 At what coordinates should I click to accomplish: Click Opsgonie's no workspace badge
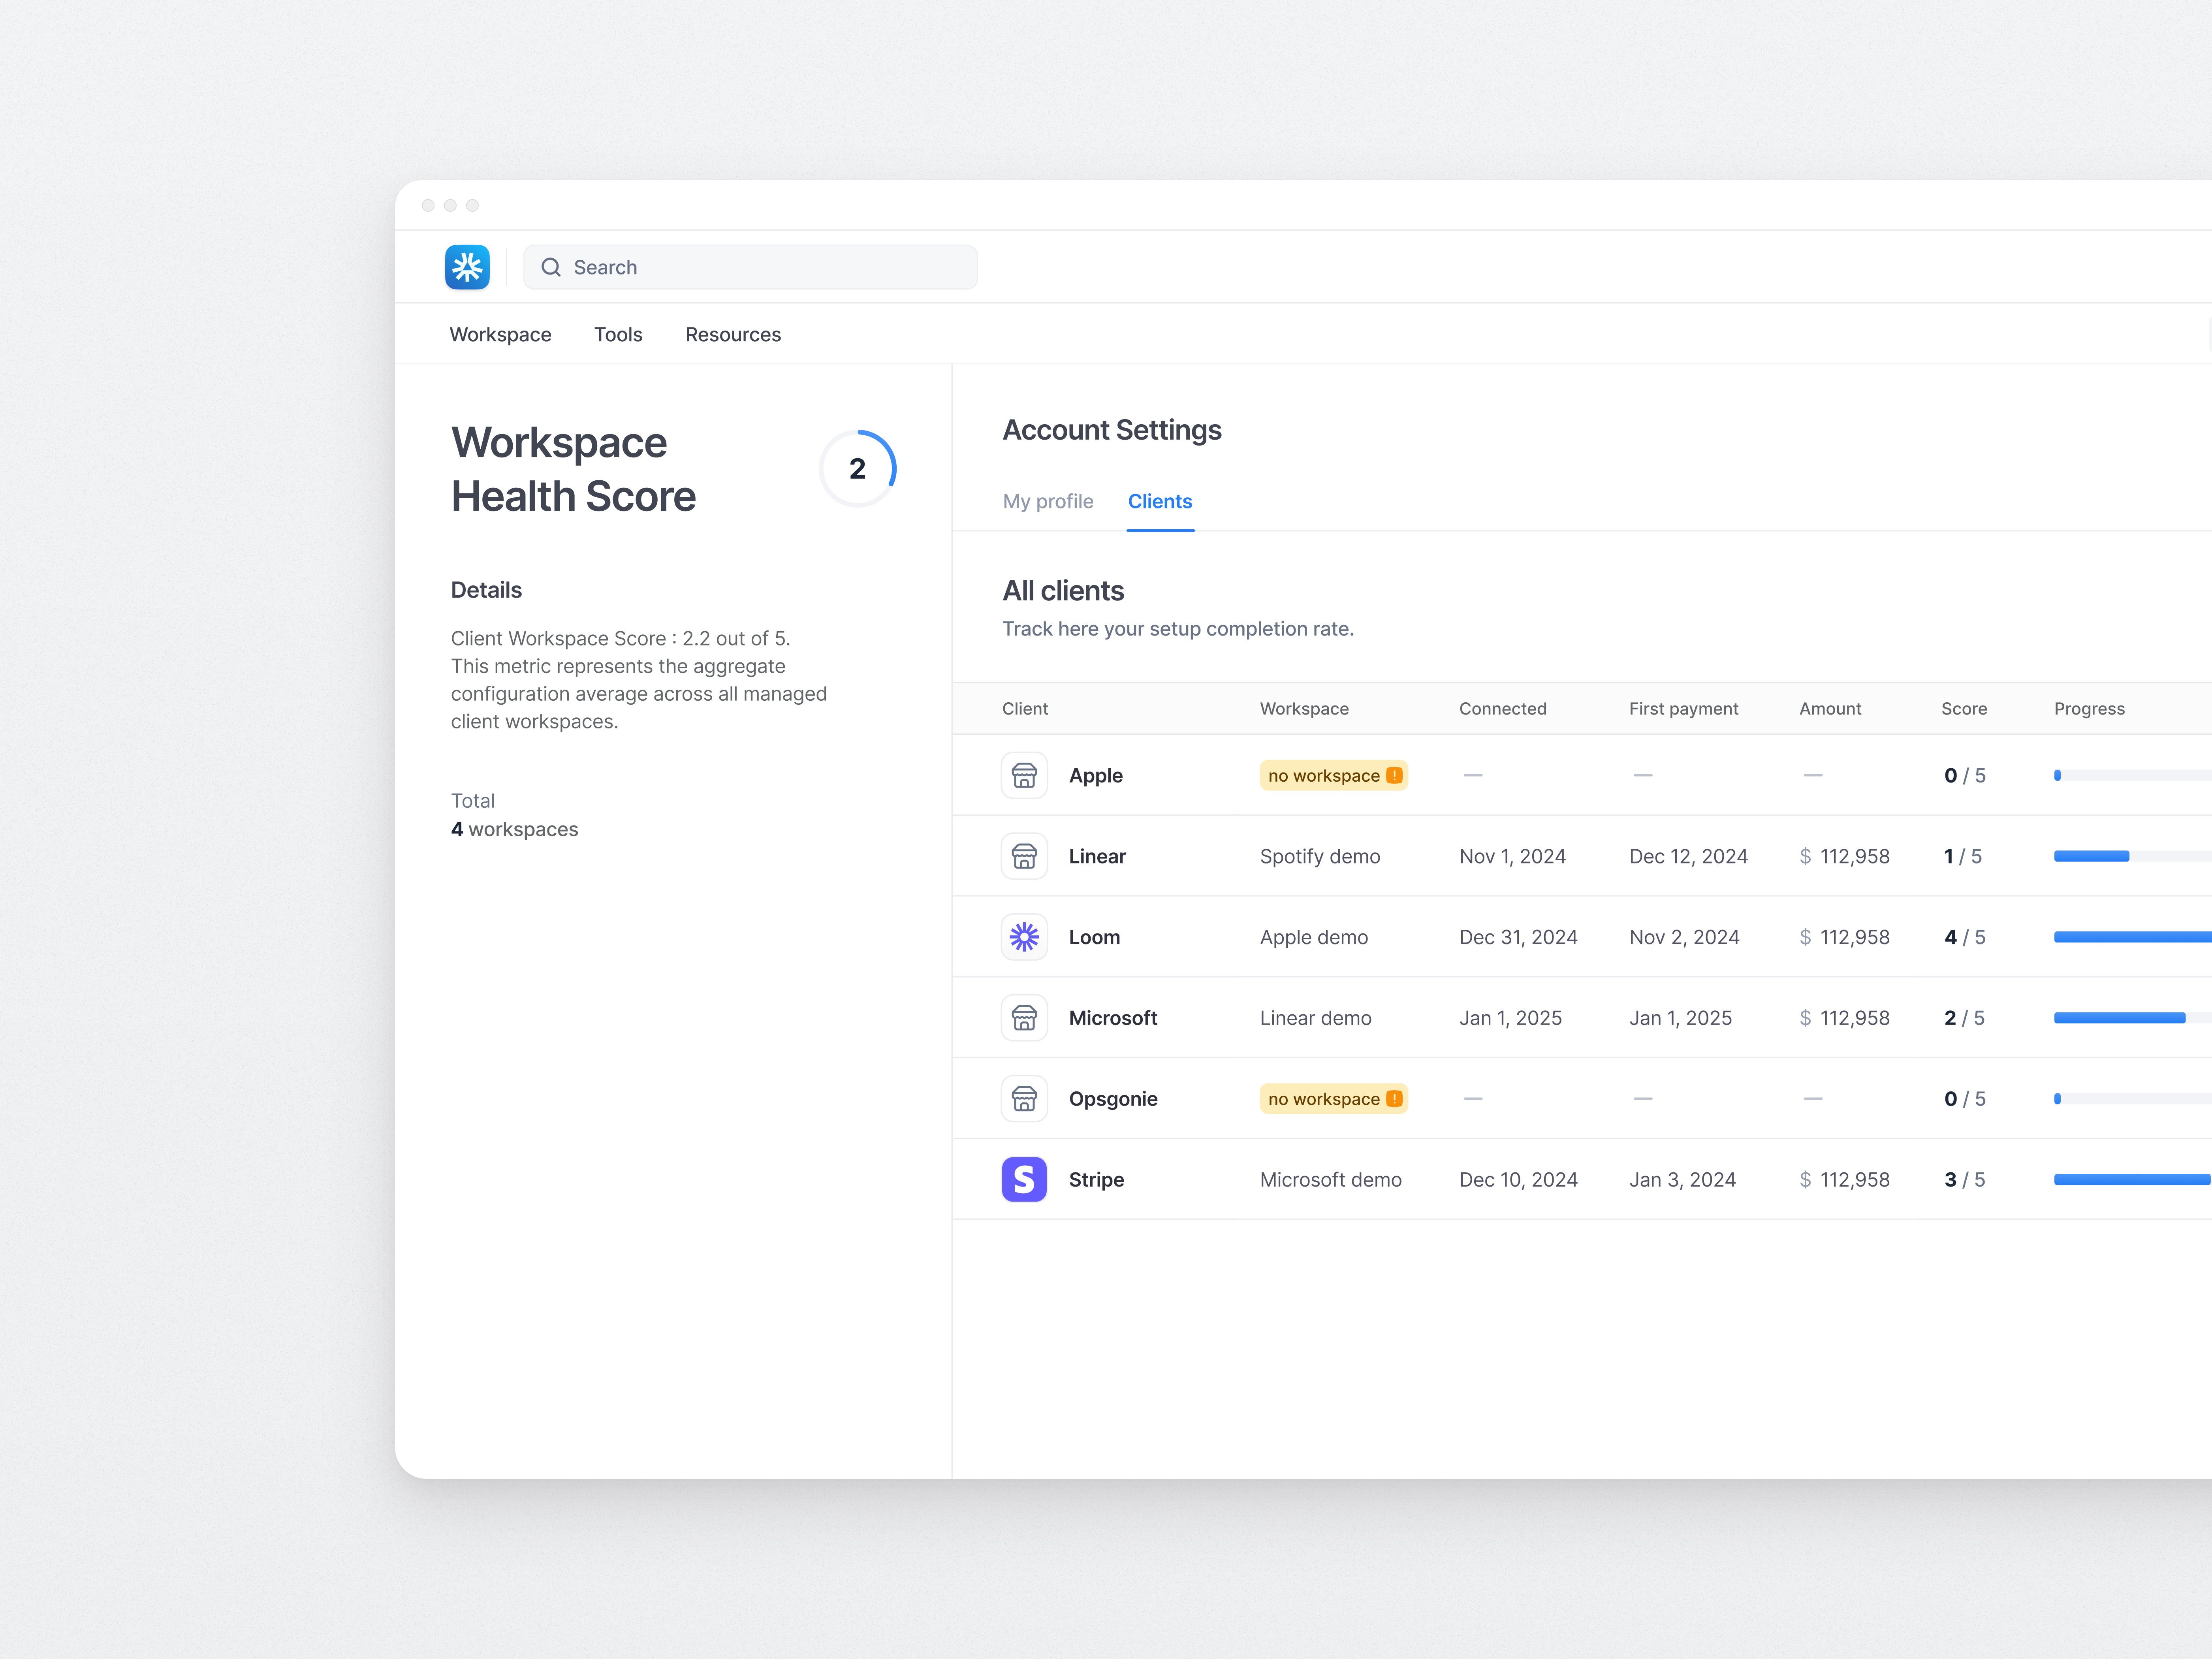[x=1334, y=1099]
